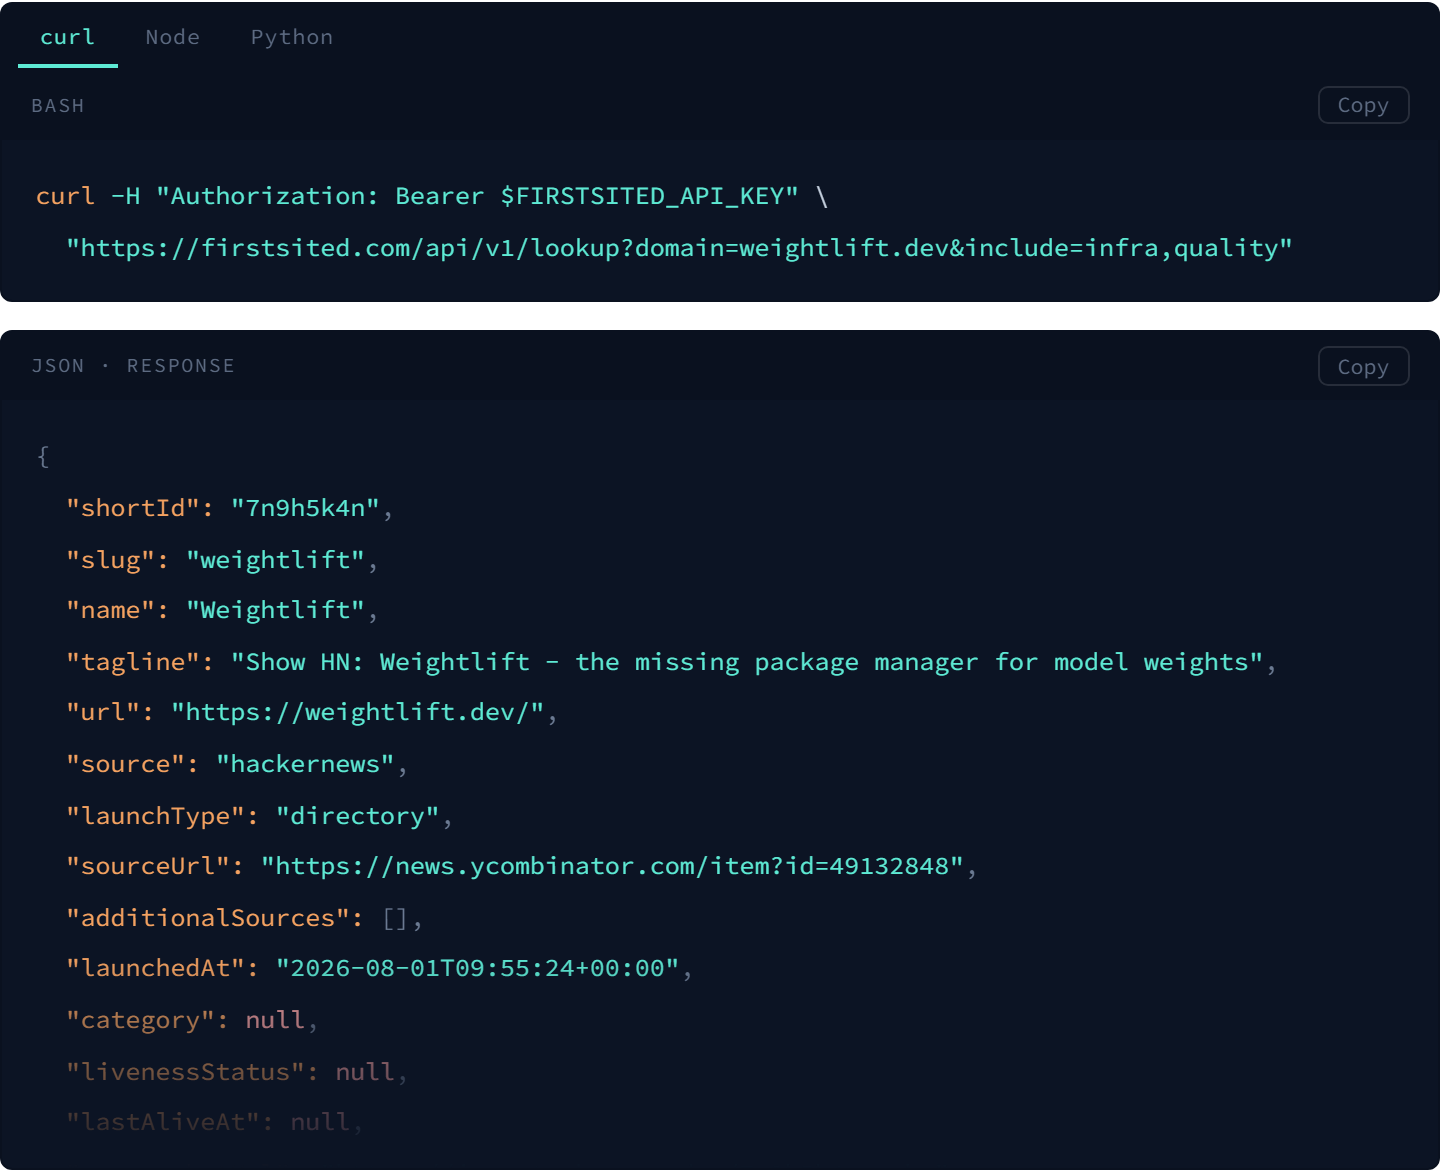Click the JSON · RESPONSE header label
The image size is (1440, 1172).
[133, 366]
